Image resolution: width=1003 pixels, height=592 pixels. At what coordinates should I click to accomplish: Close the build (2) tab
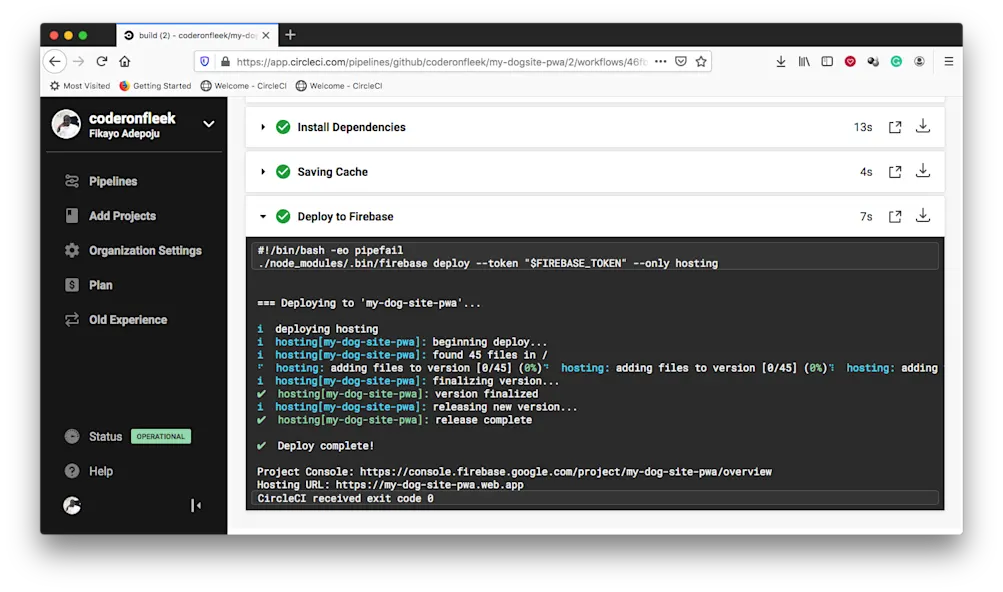(x=265, y=35)
